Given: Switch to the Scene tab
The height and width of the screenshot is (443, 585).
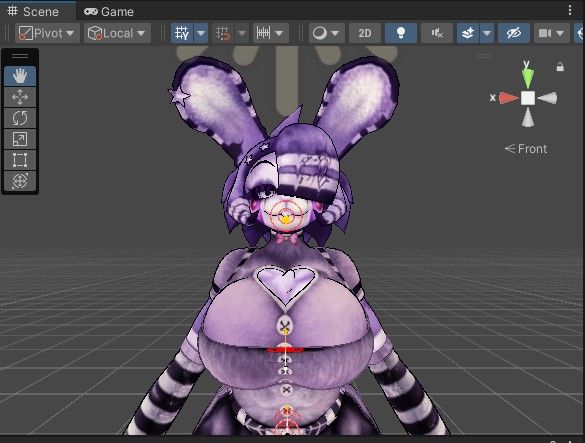Looking at the screenshot, I should pos(34,11).
